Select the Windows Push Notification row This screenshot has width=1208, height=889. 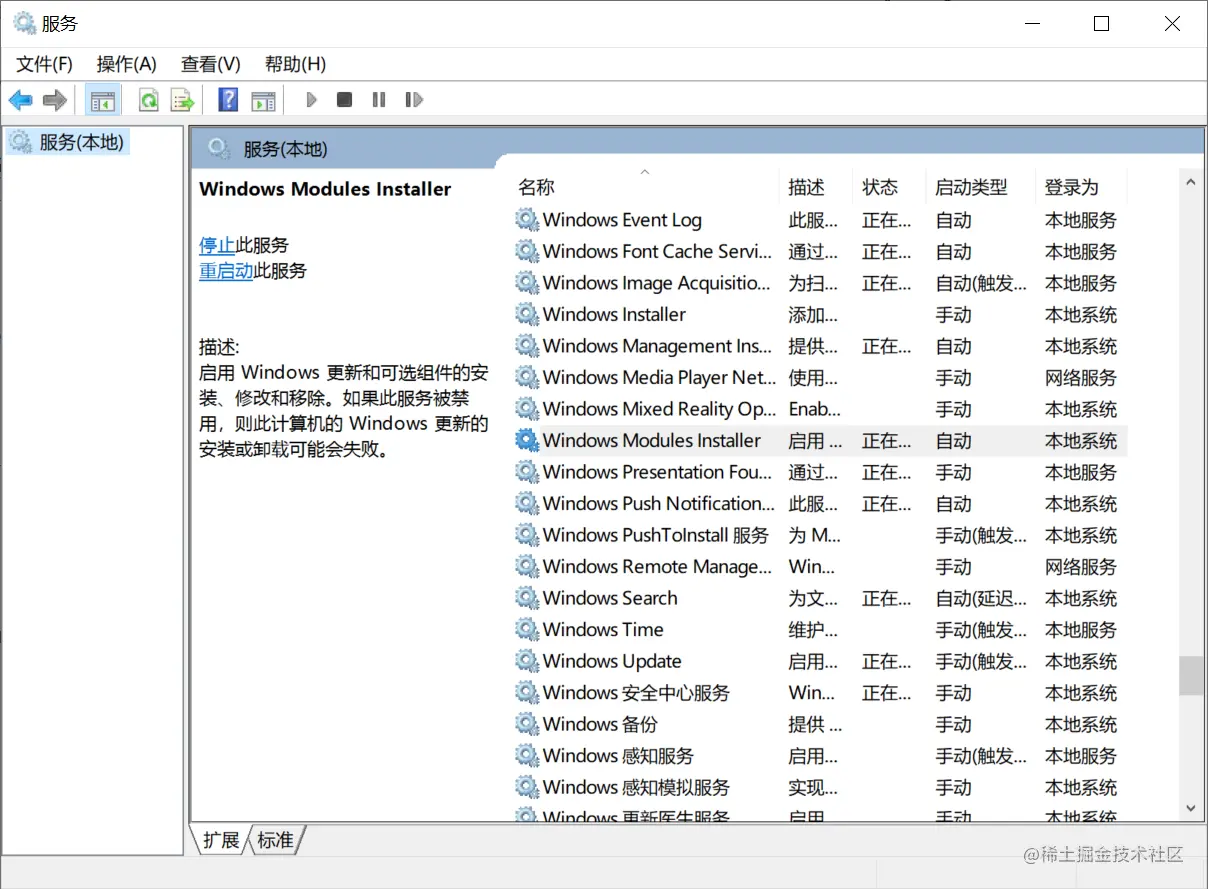tap(820, 503)
